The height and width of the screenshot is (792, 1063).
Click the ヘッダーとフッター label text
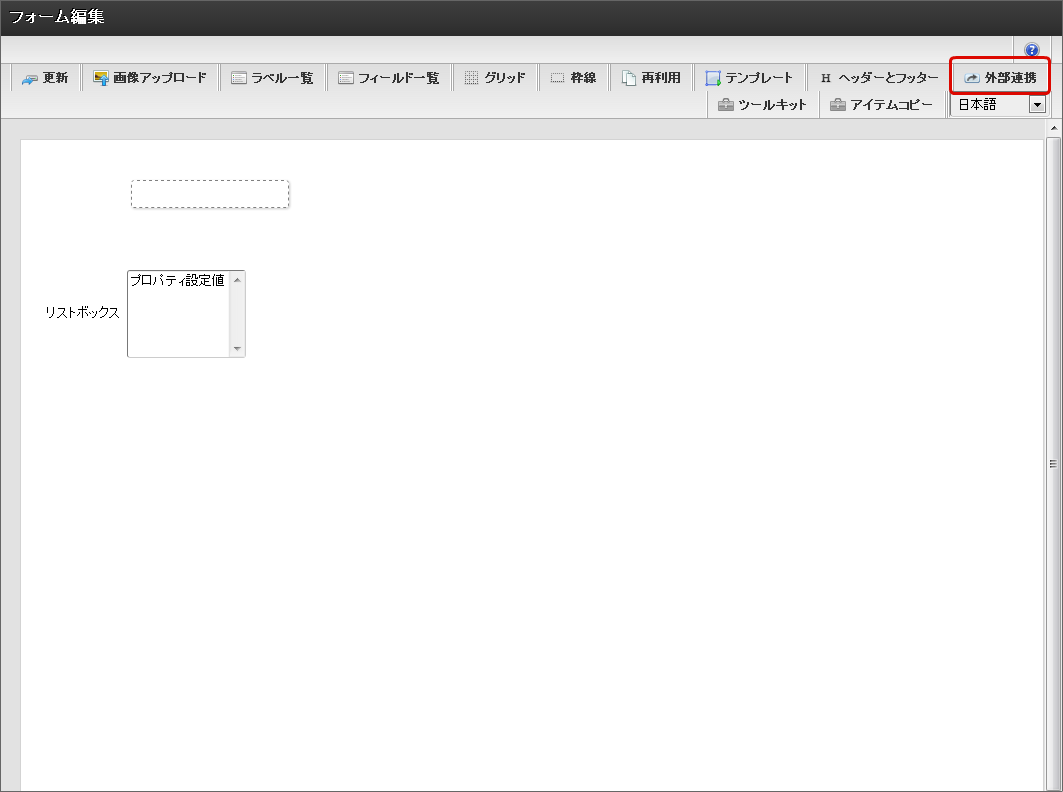[x=889, y=78]
